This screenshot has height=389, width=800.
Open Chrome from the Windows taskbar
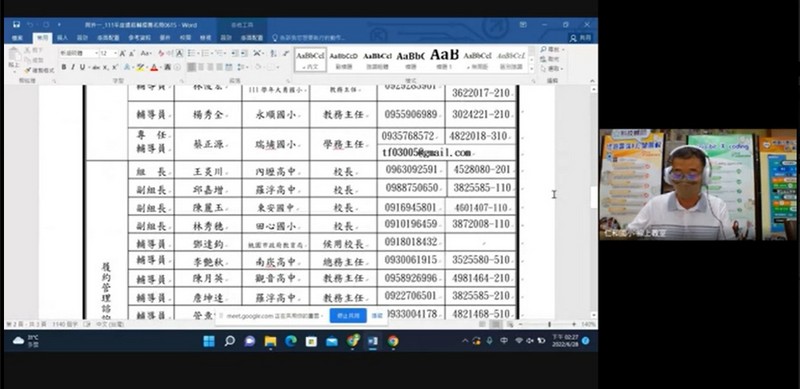393,341
